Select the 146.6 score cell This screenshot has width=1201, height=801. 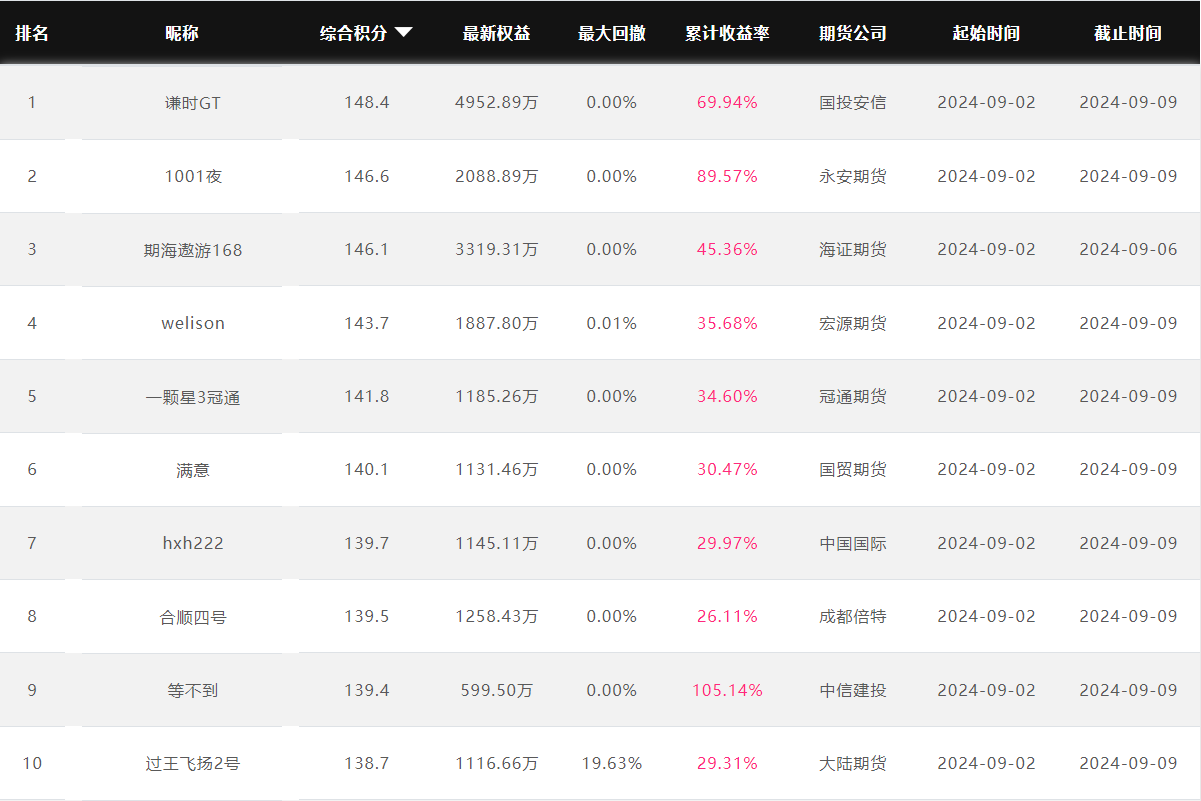point(366,176)
